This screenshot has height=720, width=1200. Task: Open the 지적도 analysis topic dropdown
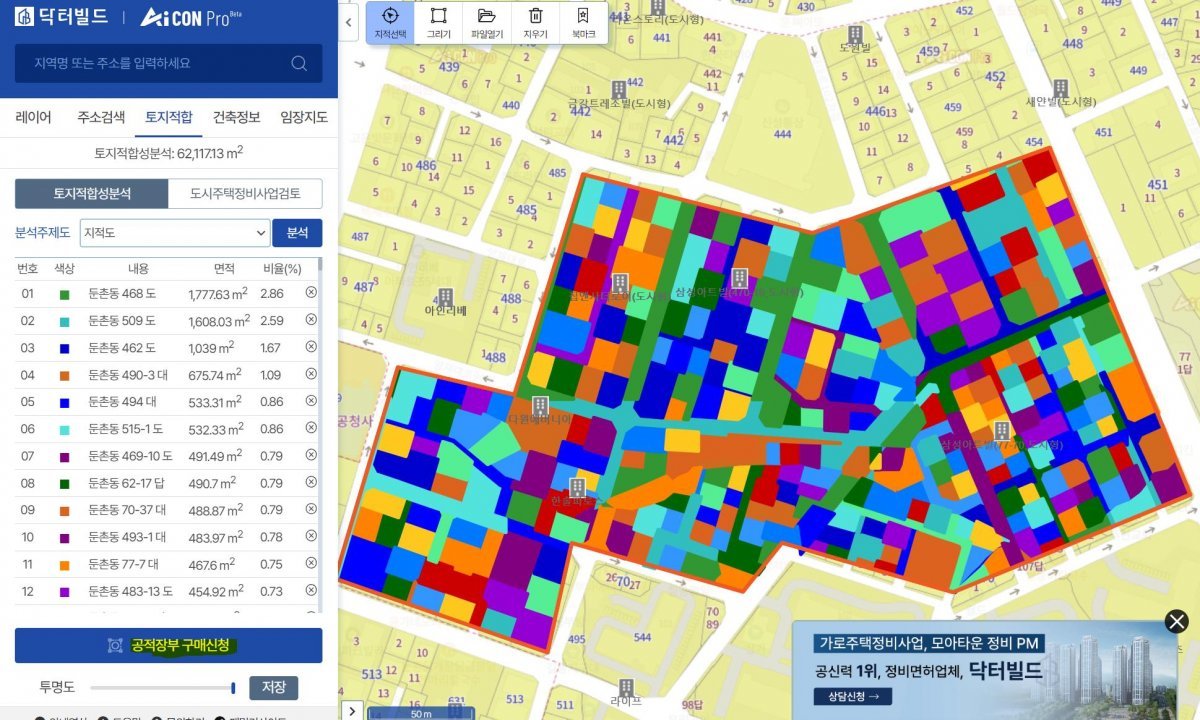pos(175,233)
